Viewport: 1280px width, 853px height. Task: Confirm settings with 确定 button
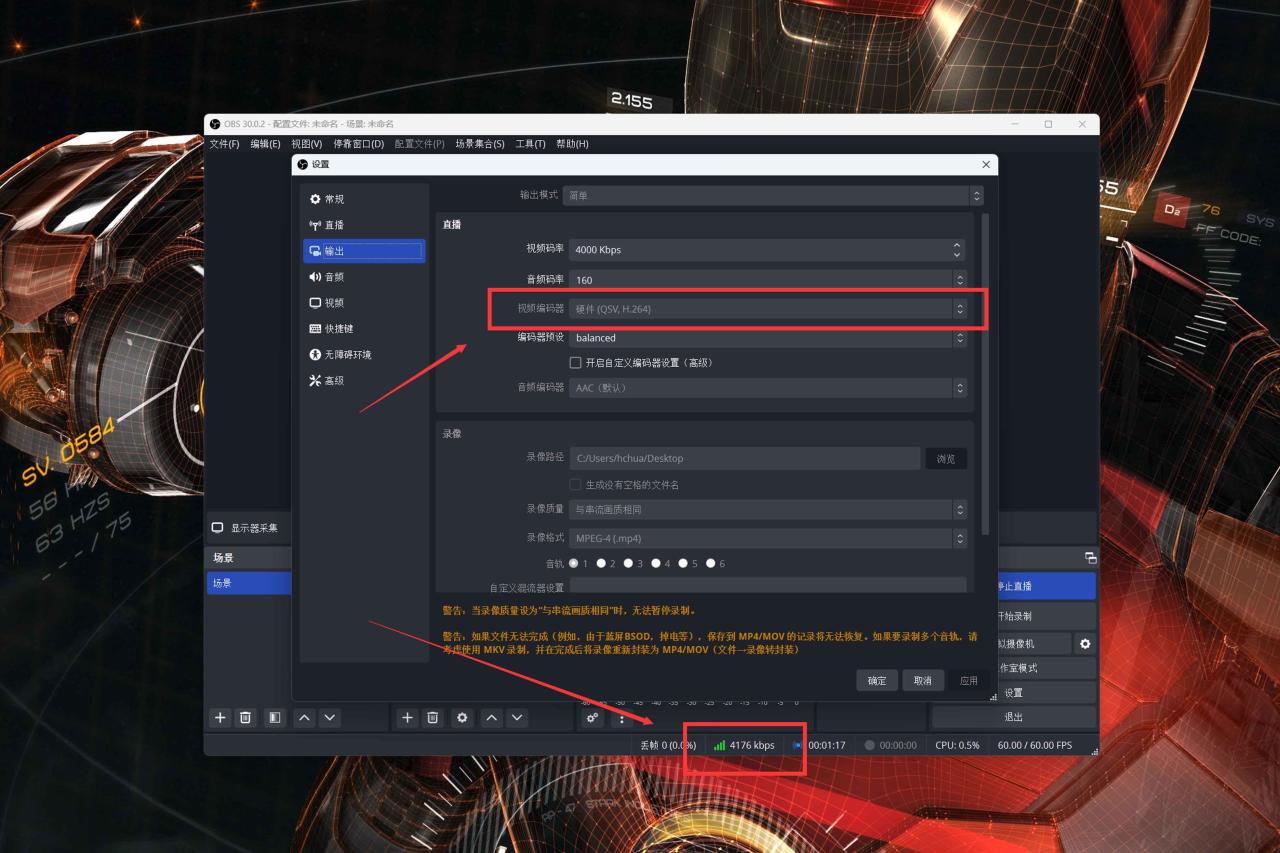tap(877, 681)
